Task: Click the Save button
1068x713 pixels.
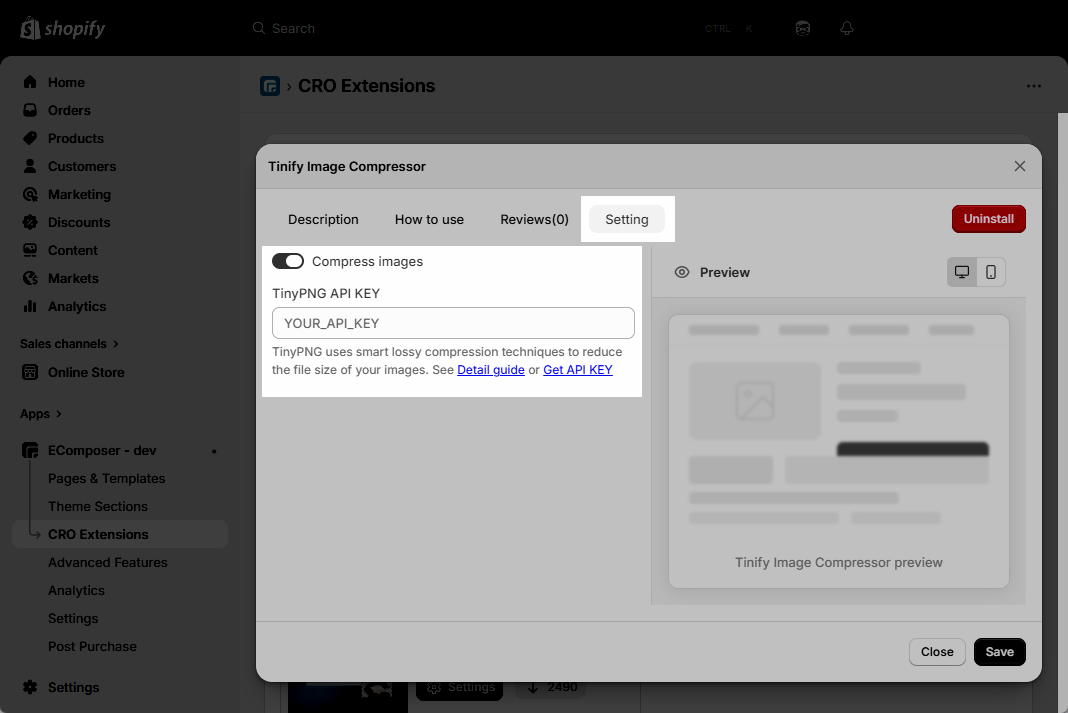Action: coord(999,652)
